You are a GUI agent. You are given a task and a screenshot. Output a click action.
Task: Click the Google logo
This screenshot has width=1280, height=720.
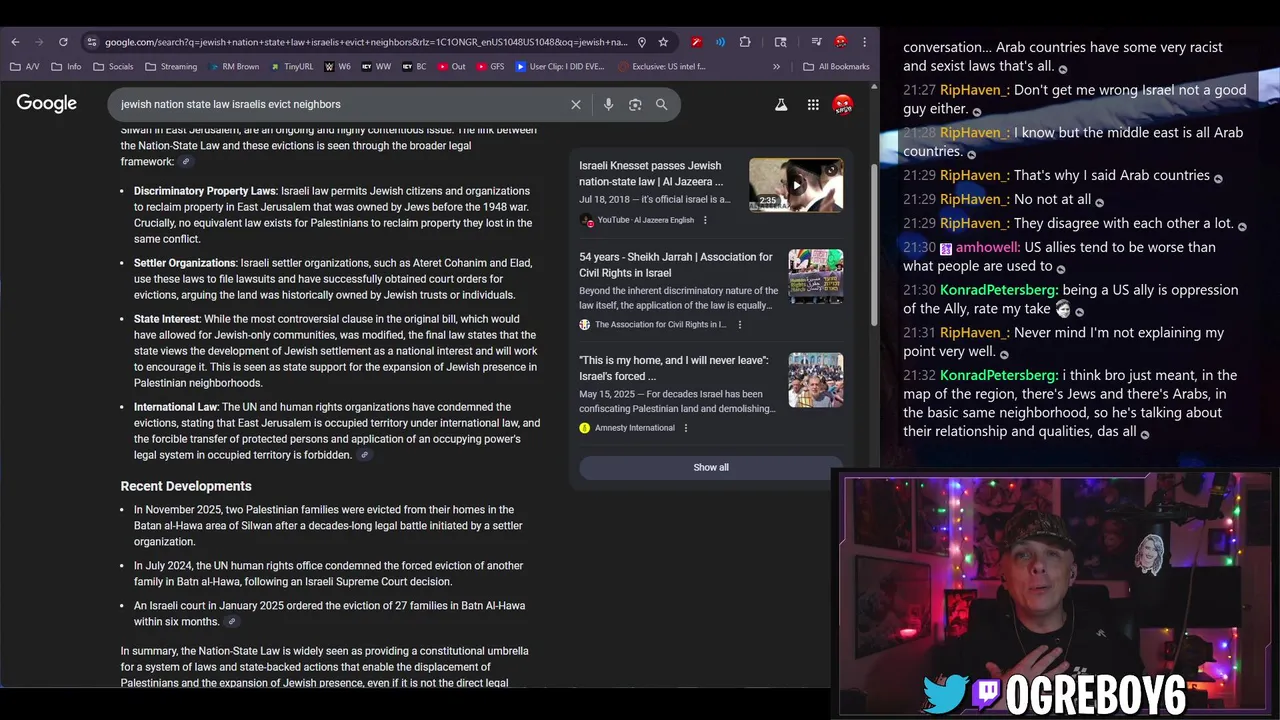coord(46,104)
